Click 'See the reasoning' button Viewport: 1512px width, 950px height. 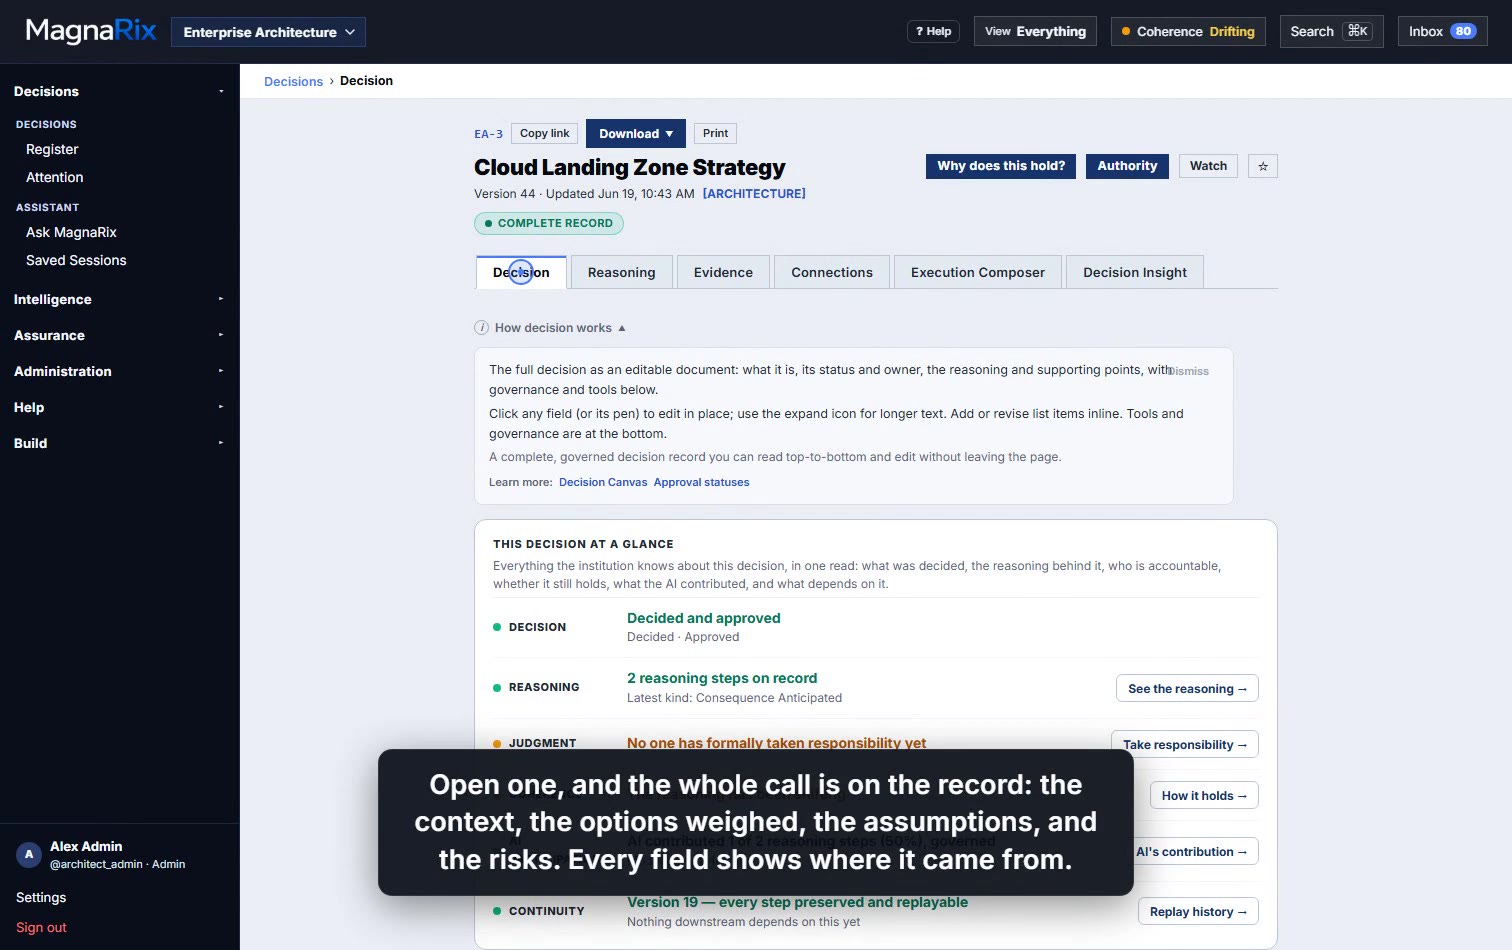1187,688
